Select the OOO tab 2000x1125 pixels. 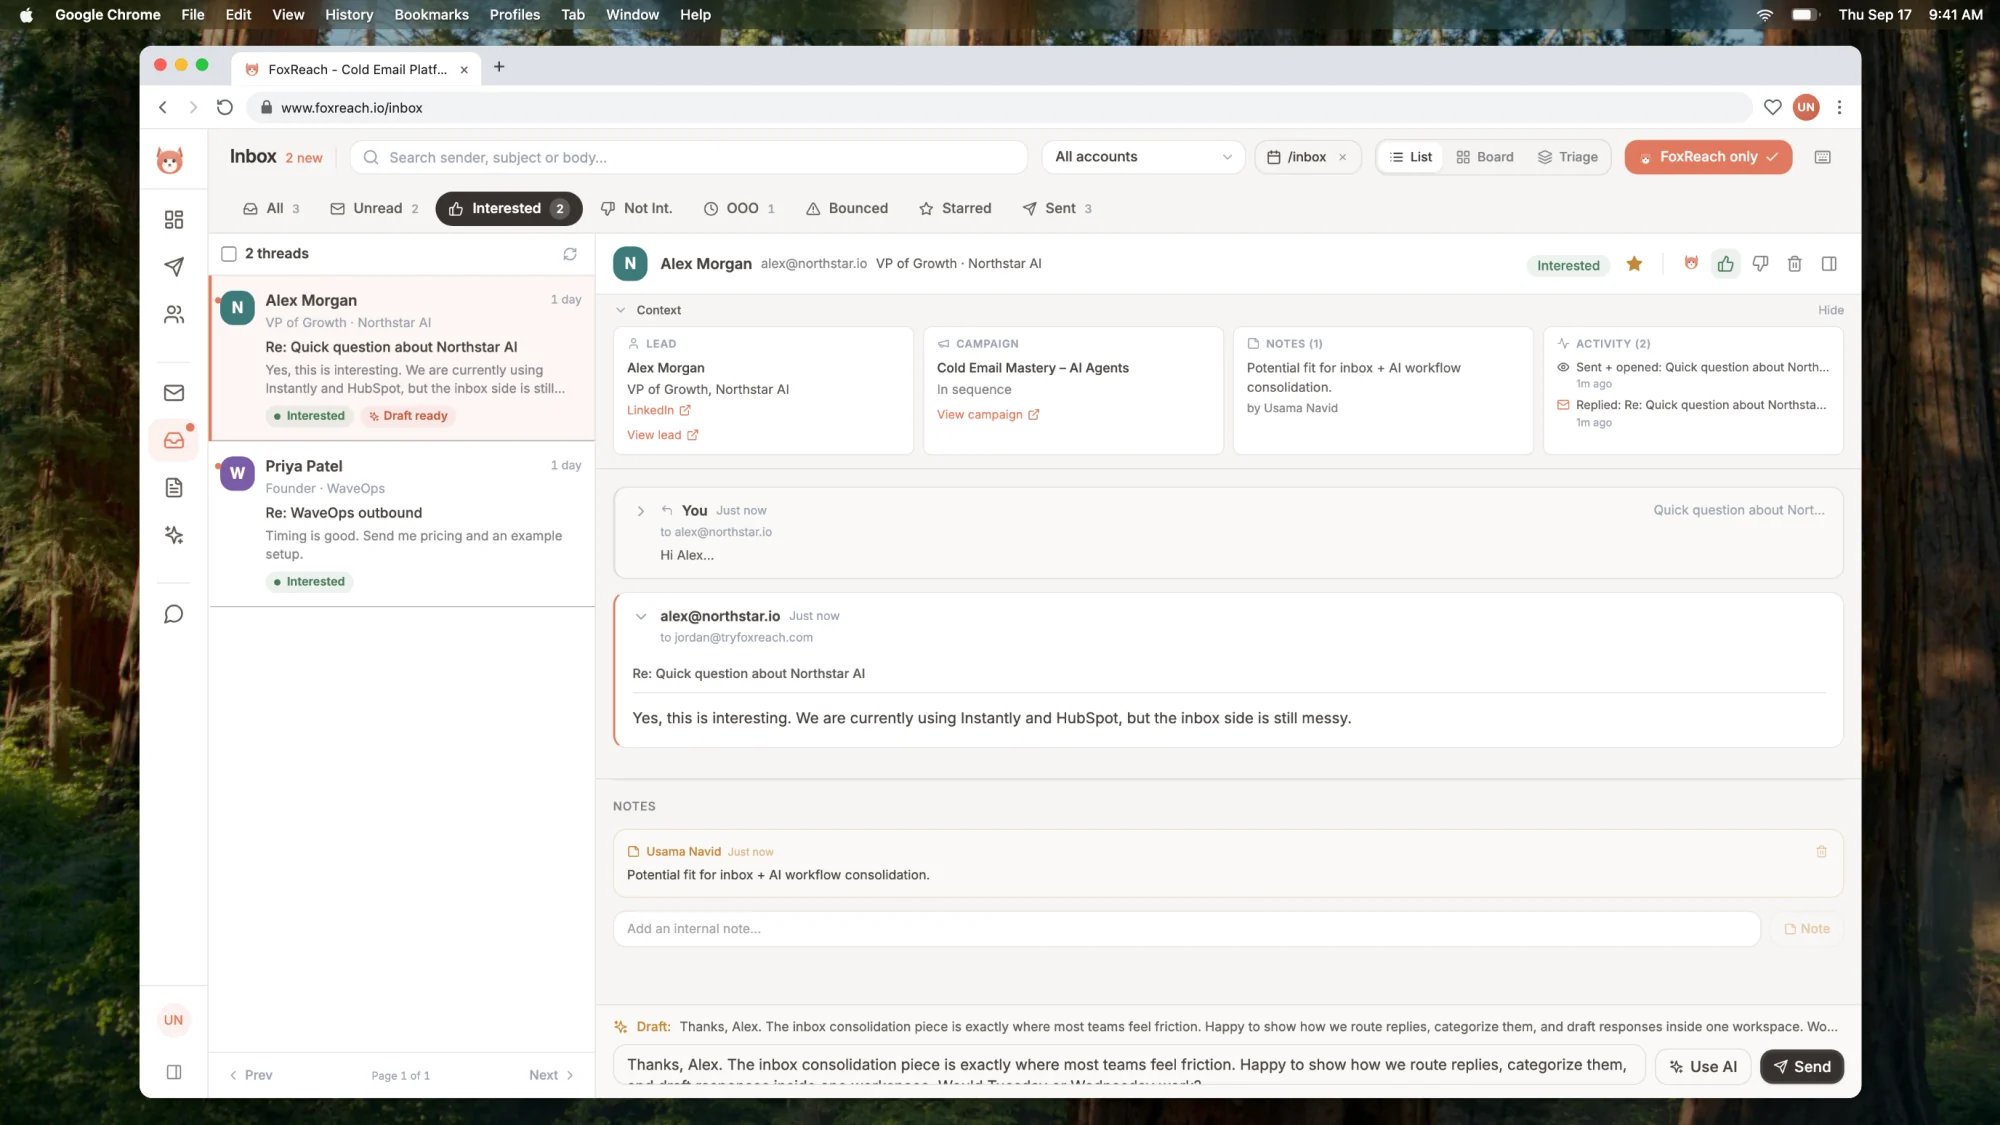[739, 208]
